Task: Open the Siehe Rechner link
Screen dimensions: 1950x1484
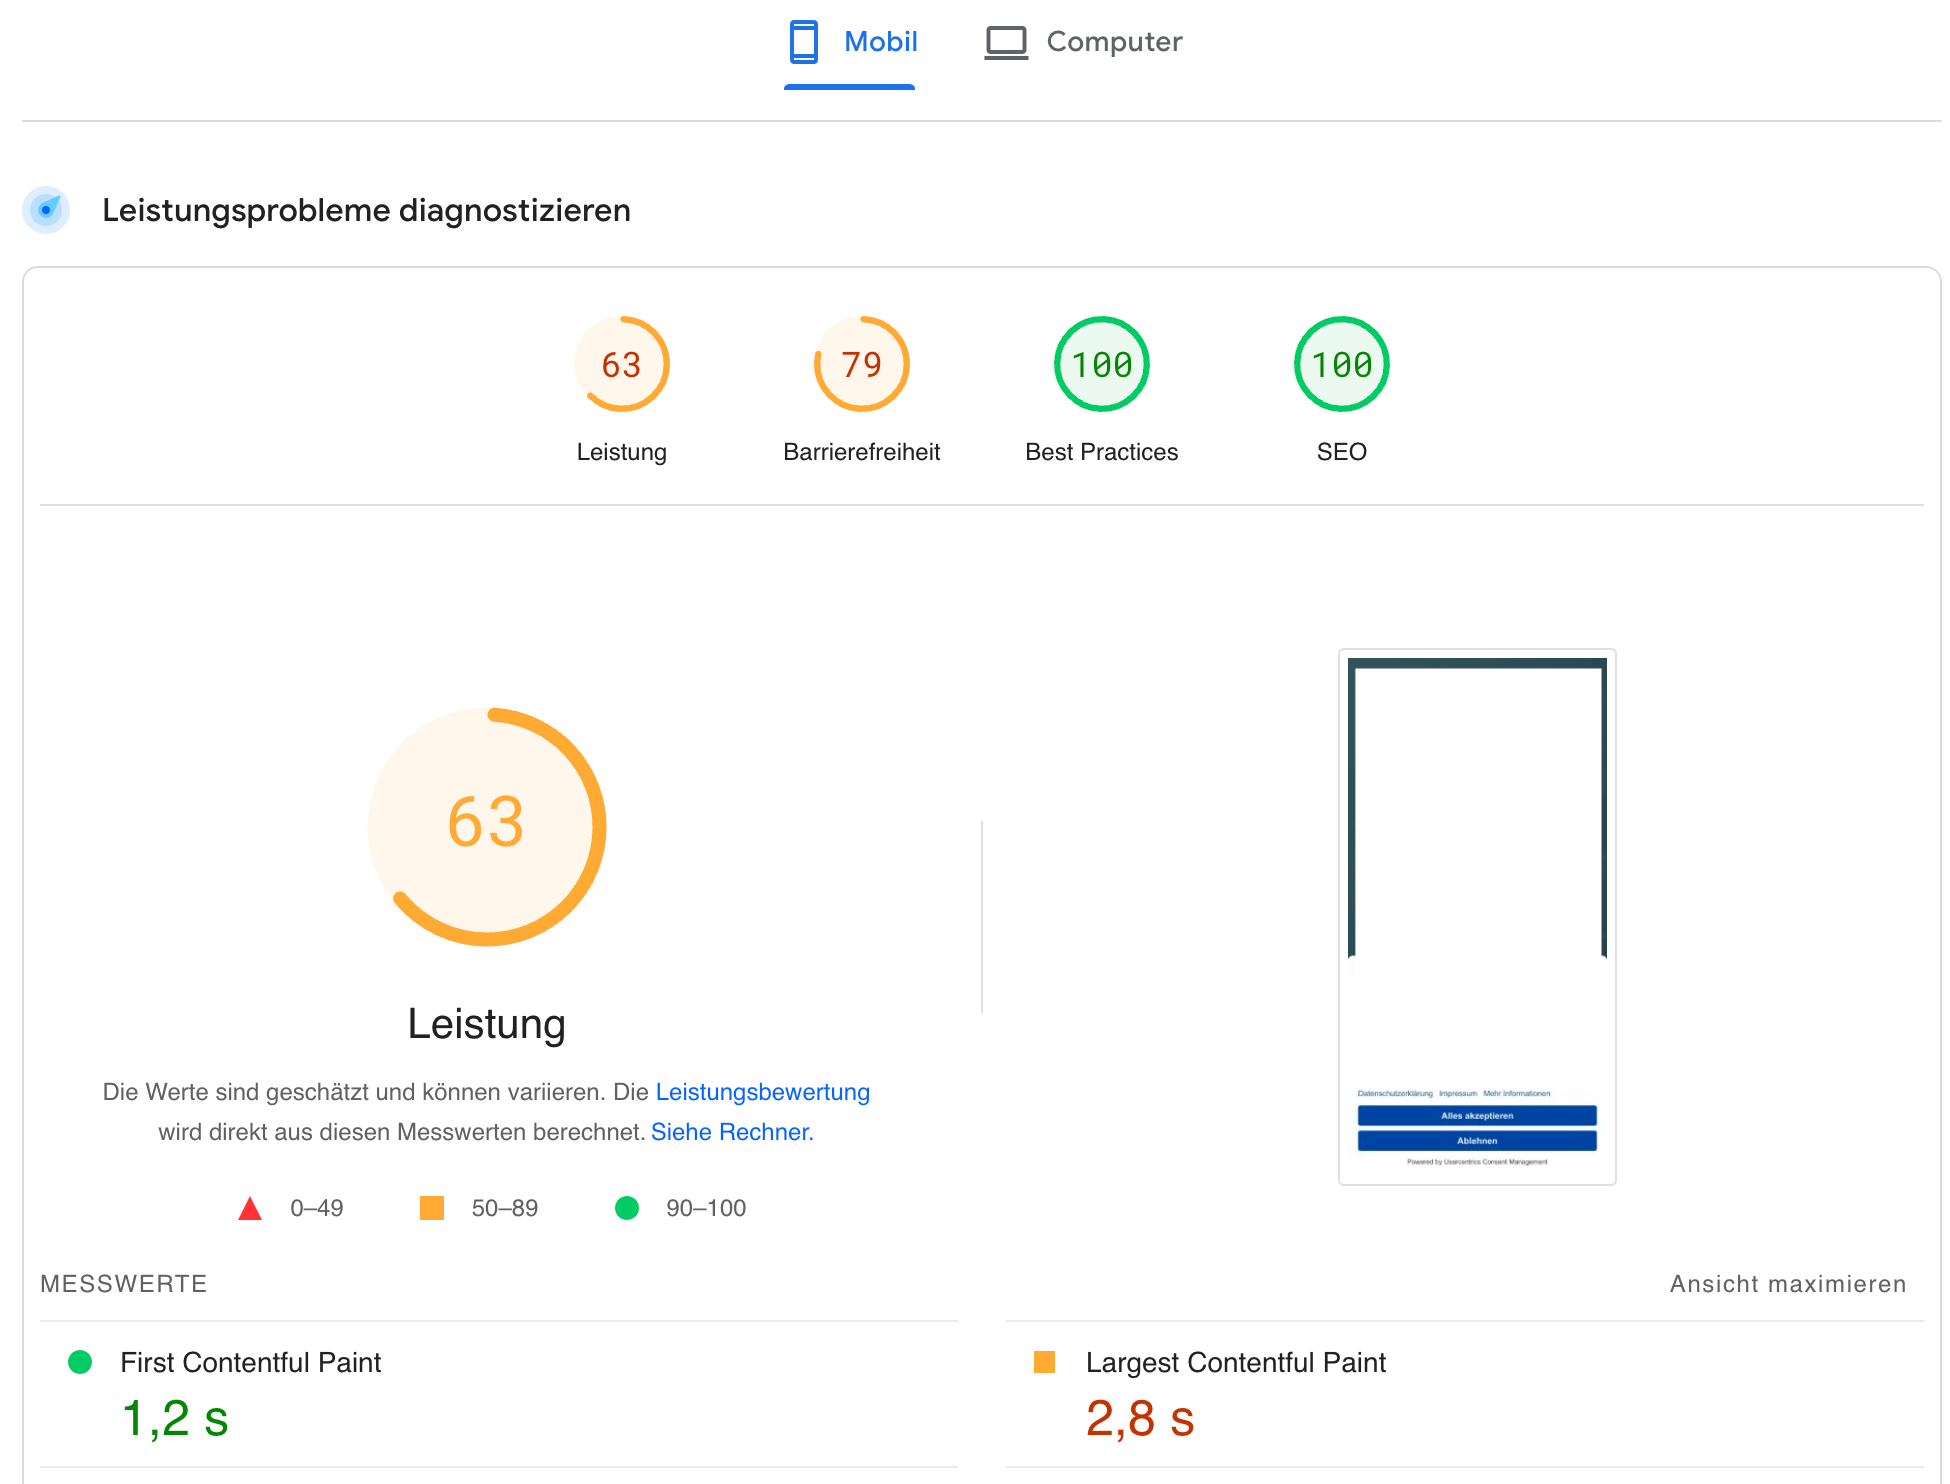Action: coord(732,1132)
